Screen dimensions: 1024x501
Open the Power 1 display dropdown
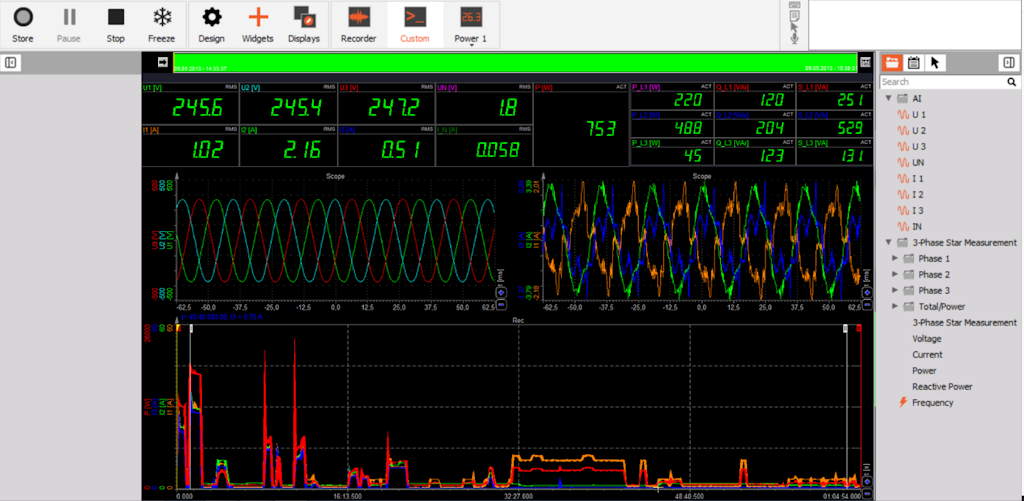pos(471,25)
